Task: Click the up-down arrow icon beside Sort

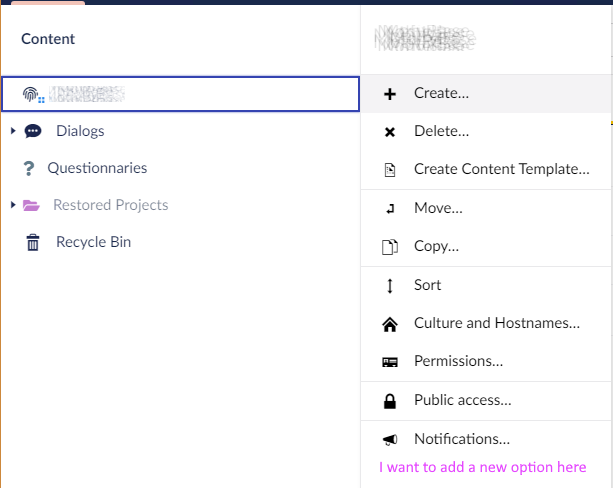Action: [390, 285]
